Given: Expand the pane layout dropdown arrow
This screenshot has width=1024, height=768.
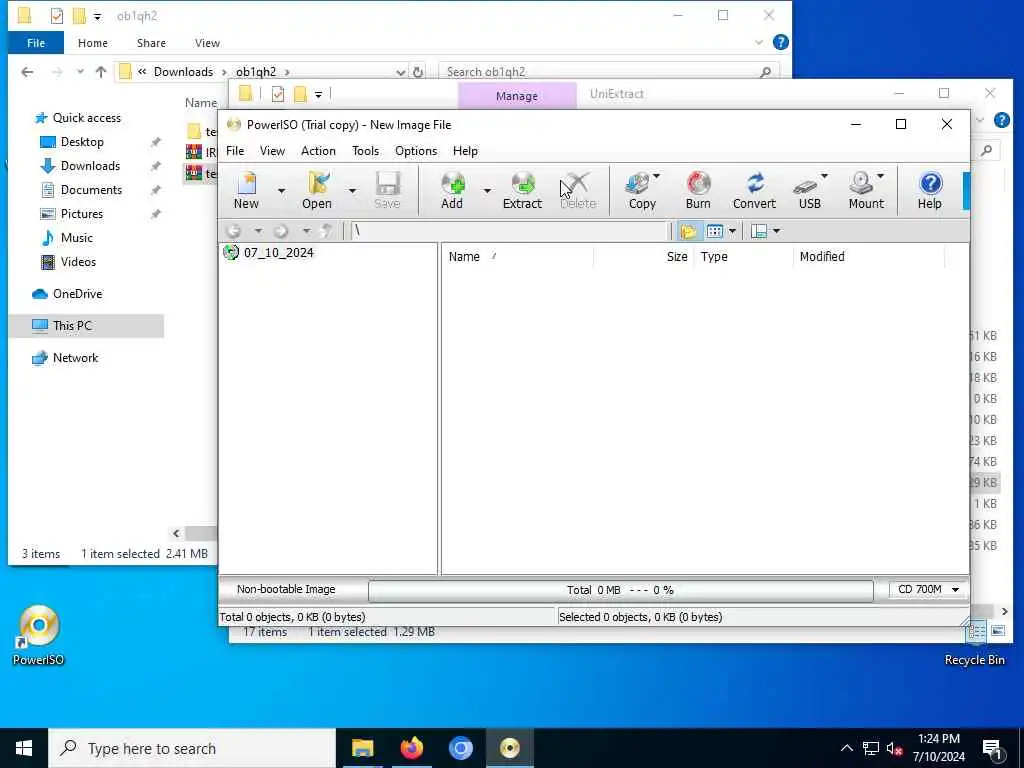Looking at the screenshot, I should point(776,231).
